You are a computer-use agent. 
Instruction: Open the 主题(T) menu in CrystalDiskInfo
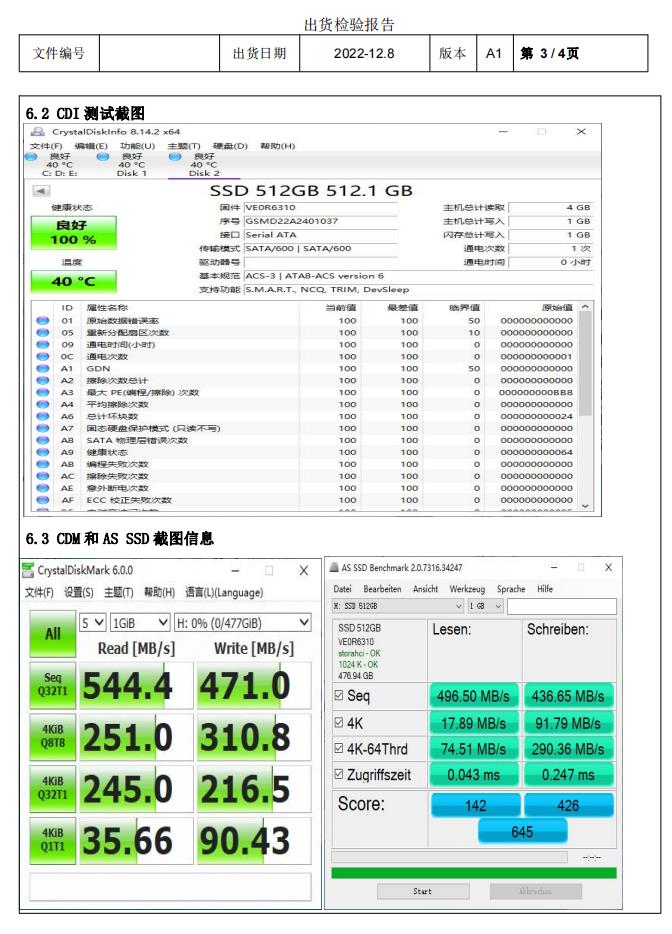pos(183,146)
